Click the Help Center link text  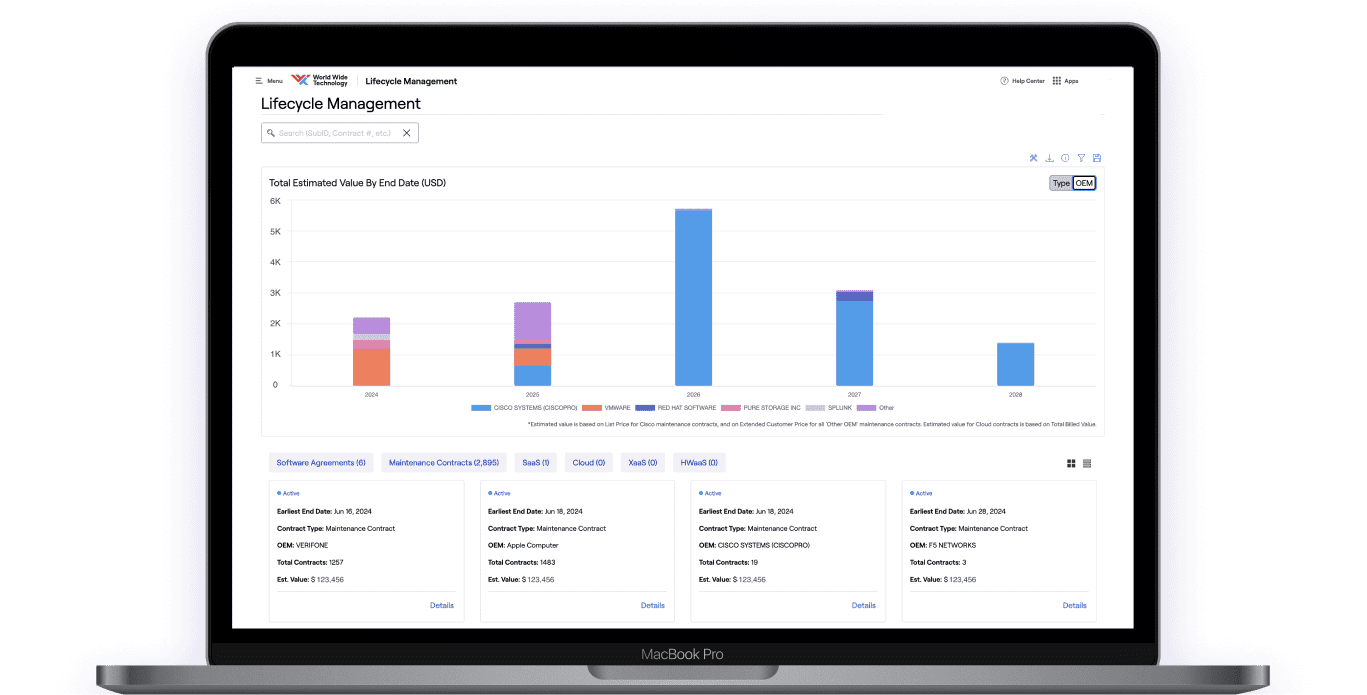(x=1028, y=81)
